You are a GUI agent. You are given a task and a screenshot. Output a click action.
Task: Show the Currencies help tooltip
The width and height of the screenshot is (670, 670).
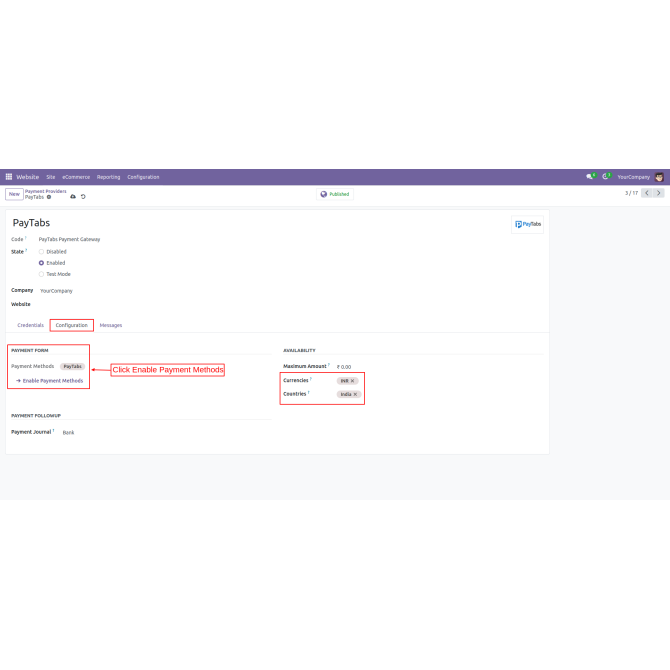[311, 379]
